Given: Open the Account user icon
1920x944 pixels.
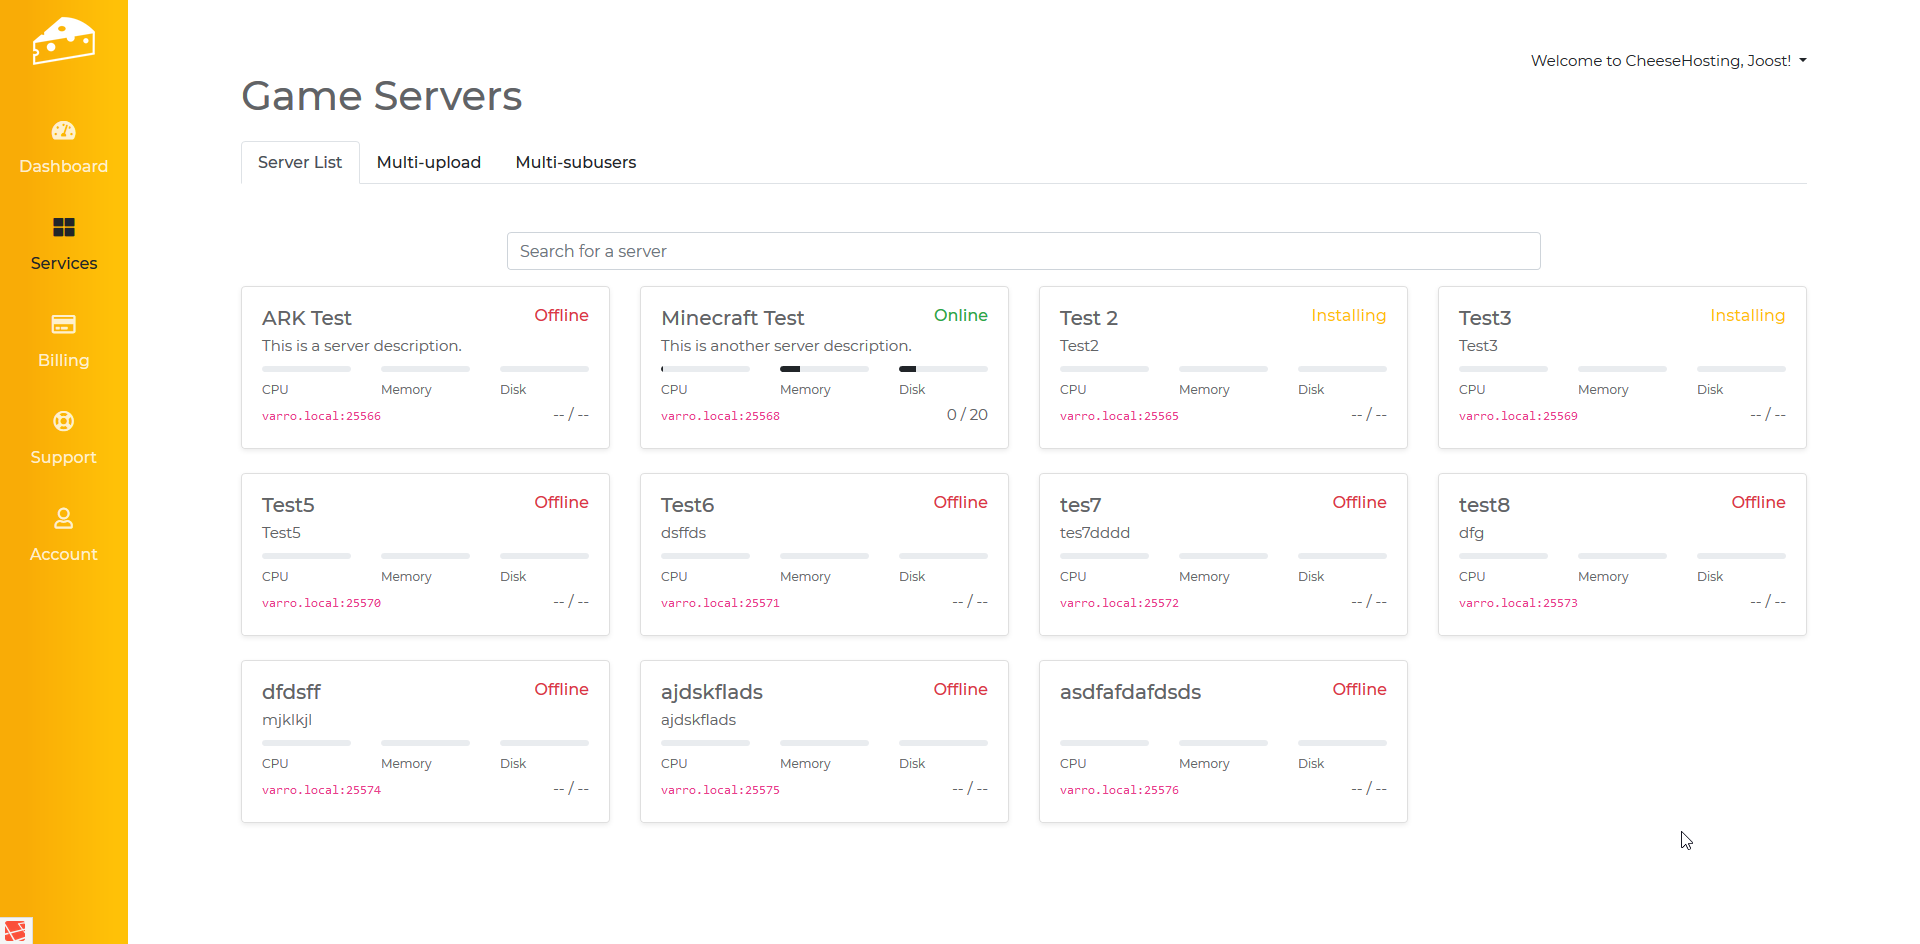Looking at the screenshot, I should click(x=63, y=519).
